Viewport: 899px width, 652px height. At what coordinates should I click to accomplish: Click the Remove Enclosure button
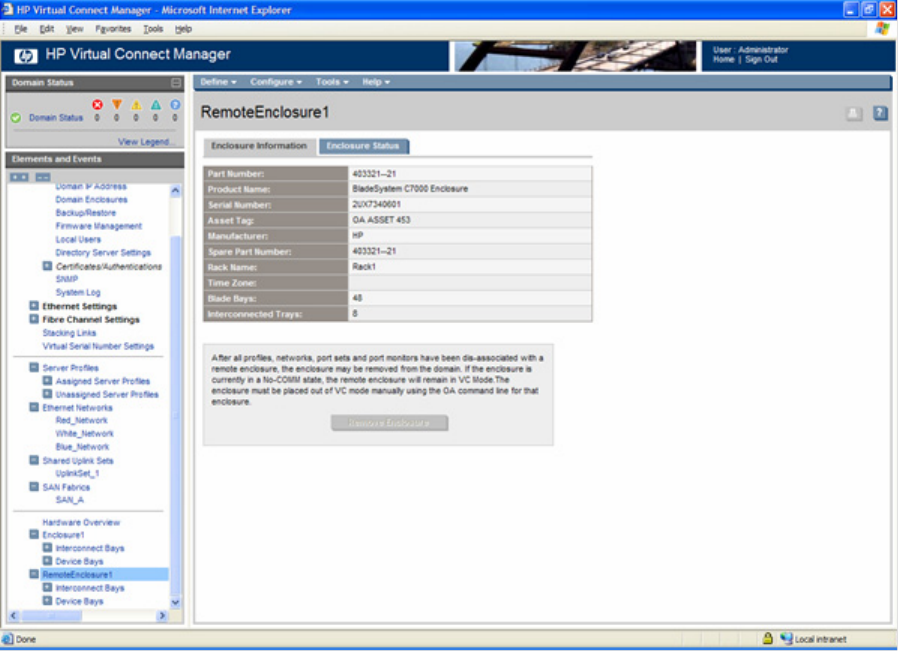click(x=389, y=423)
